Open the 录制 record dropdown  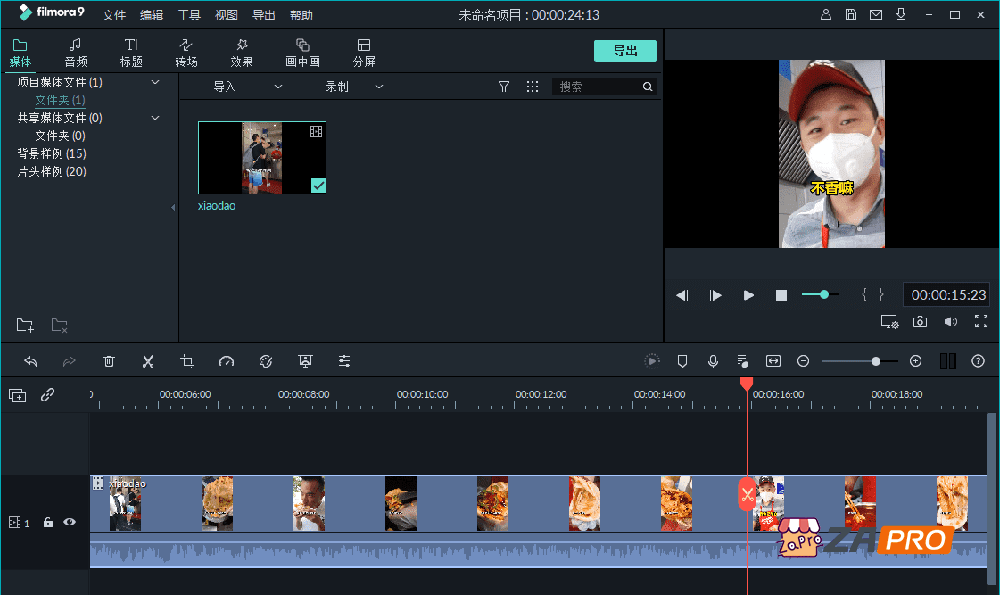tap(378, 86)
